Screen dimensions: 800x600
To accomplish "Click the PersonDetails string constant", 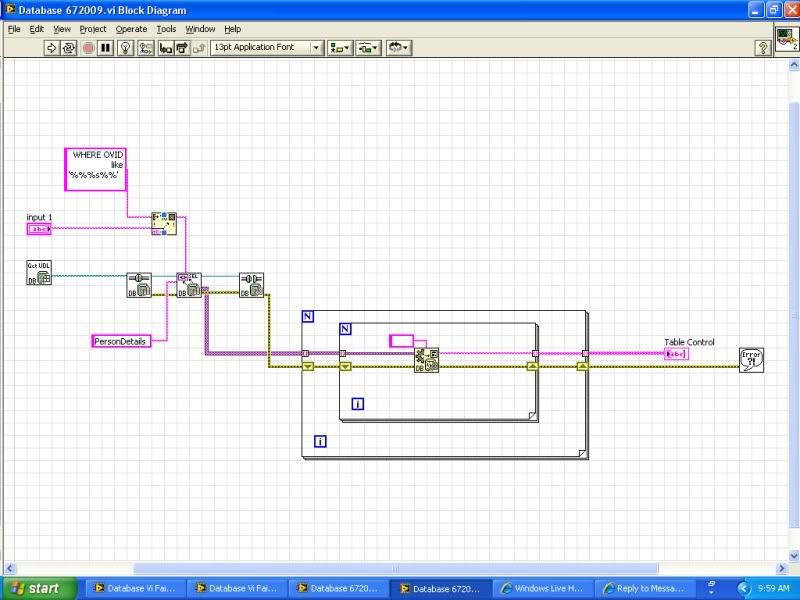I will [x=120, y=341].
